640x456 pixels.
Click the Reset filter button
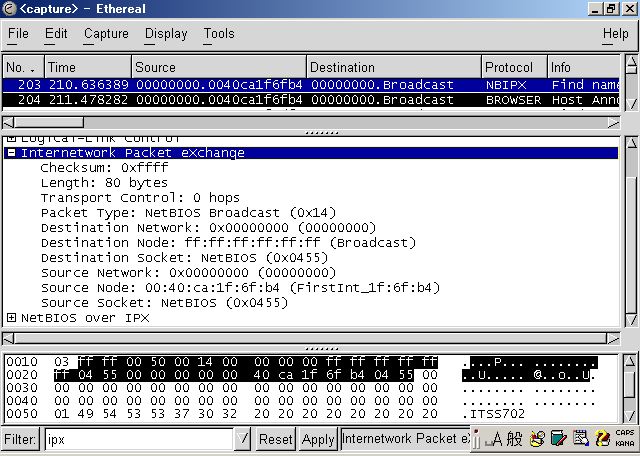coord(276,440)
